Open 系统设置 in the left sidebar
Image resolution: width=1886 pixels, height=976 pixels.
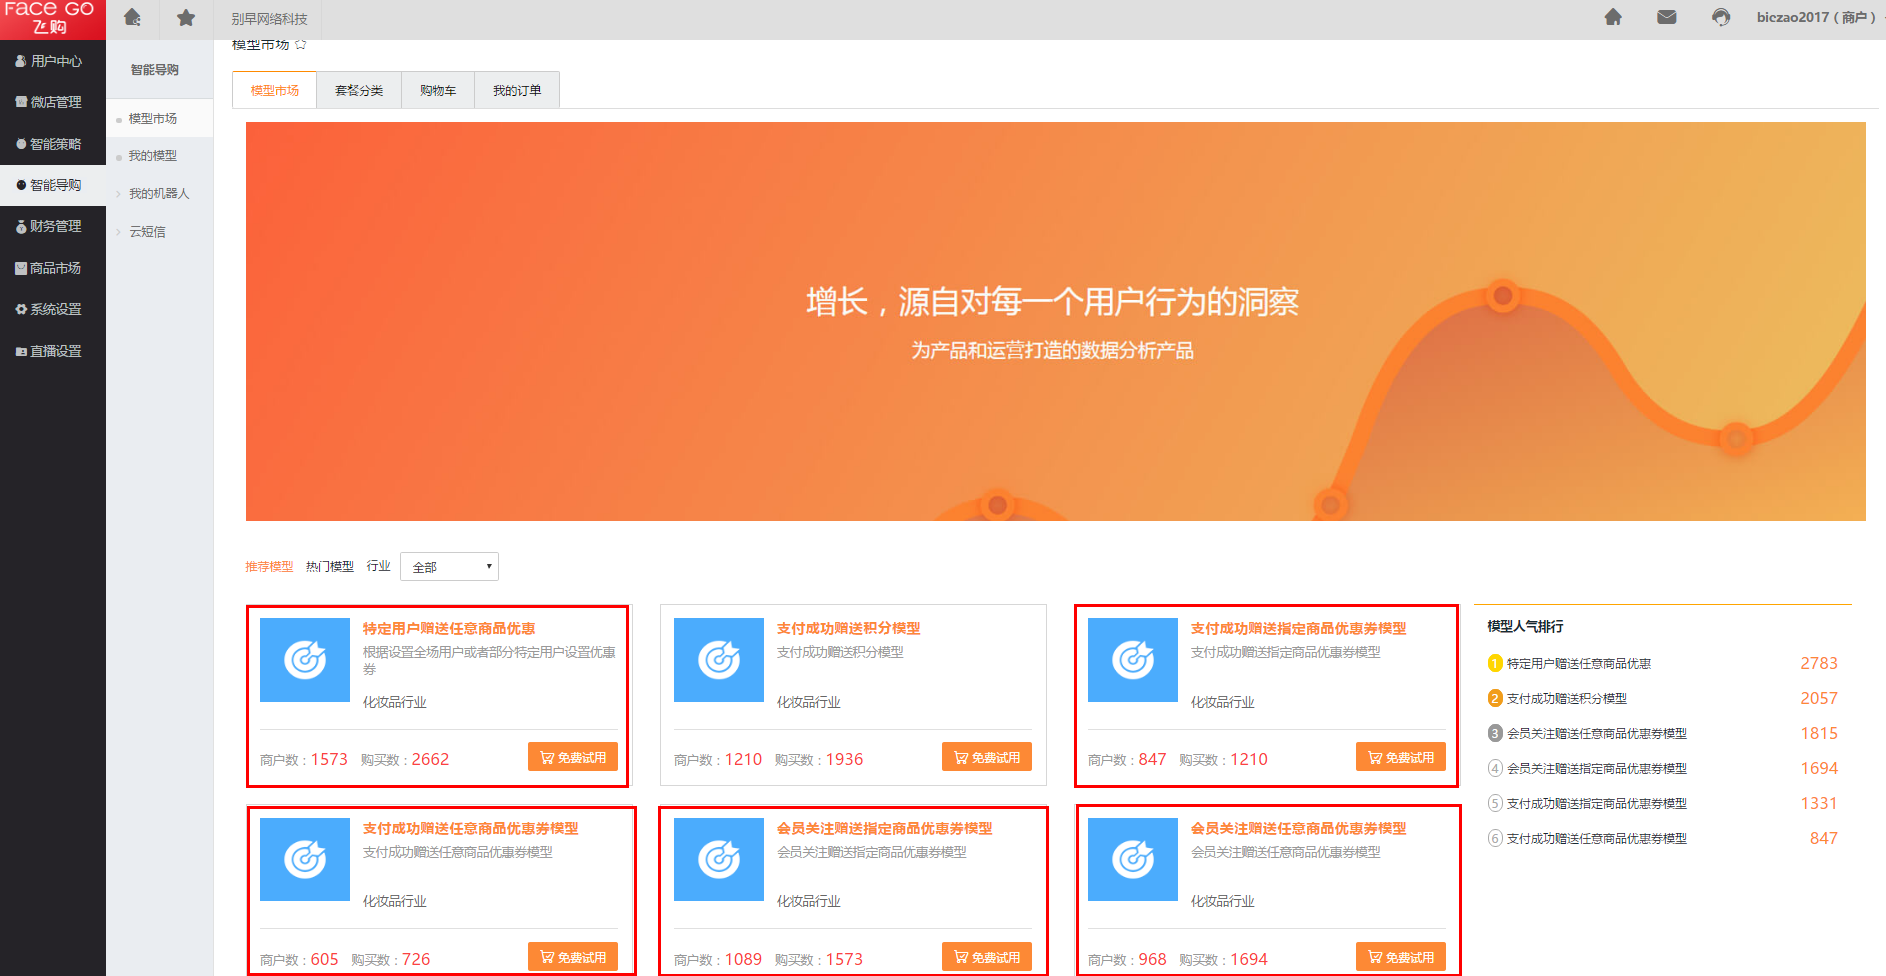click(55, 309)
